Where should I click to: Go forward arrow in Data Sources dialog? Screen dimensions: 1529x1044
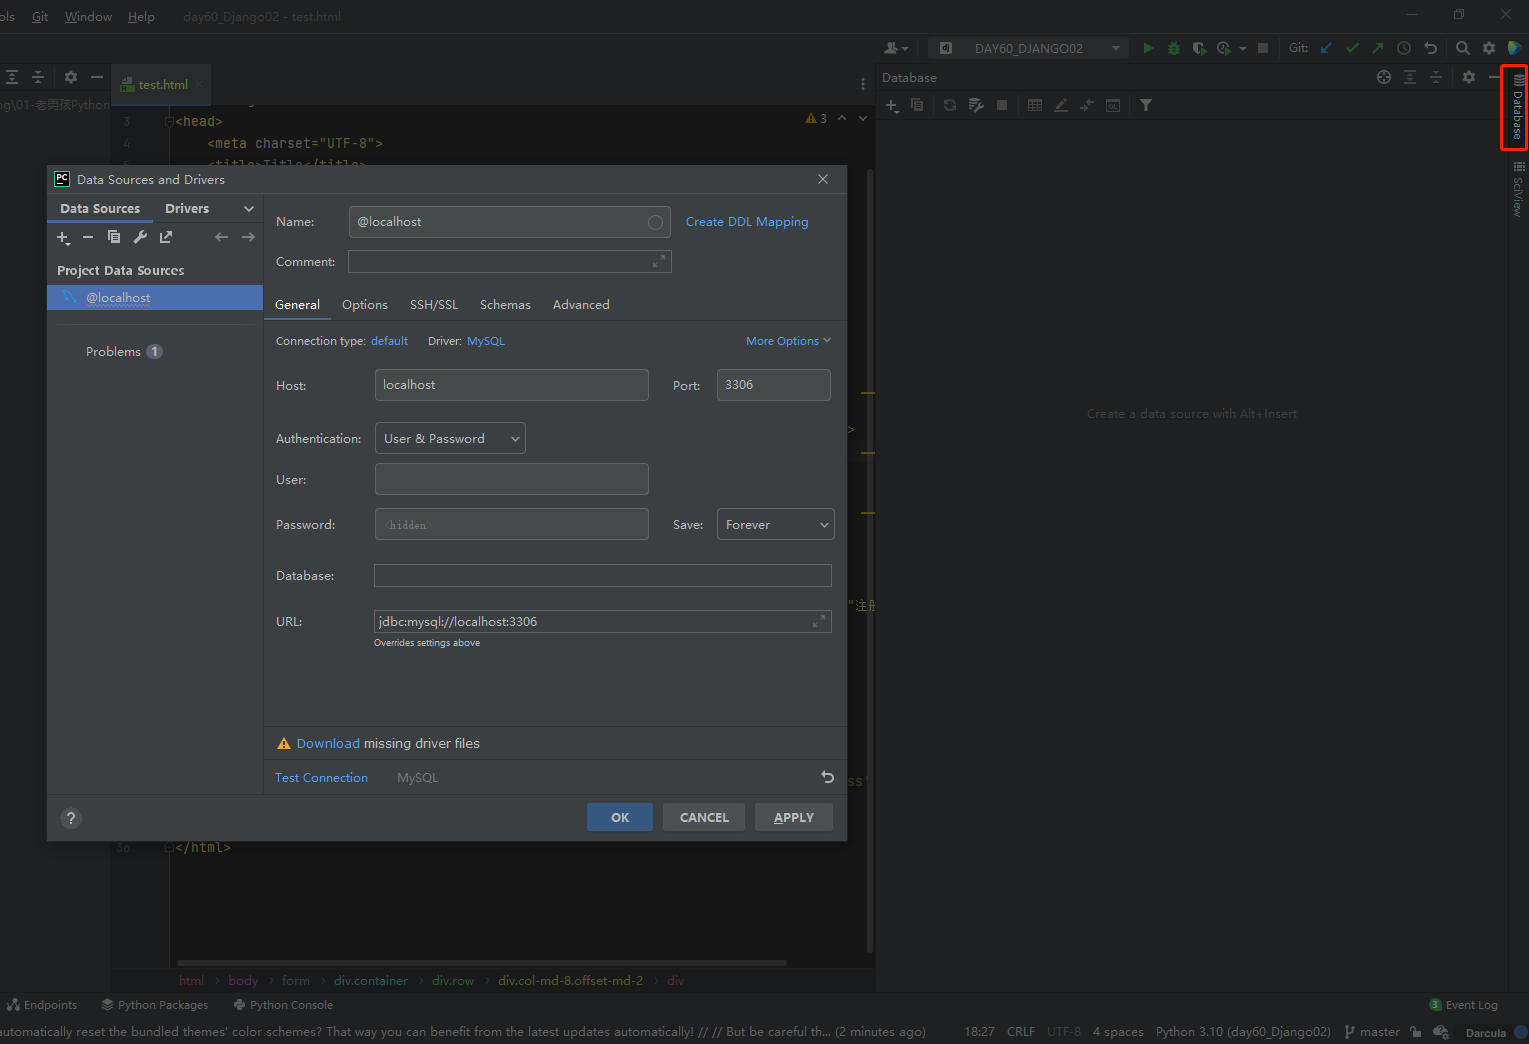(248, 237)
